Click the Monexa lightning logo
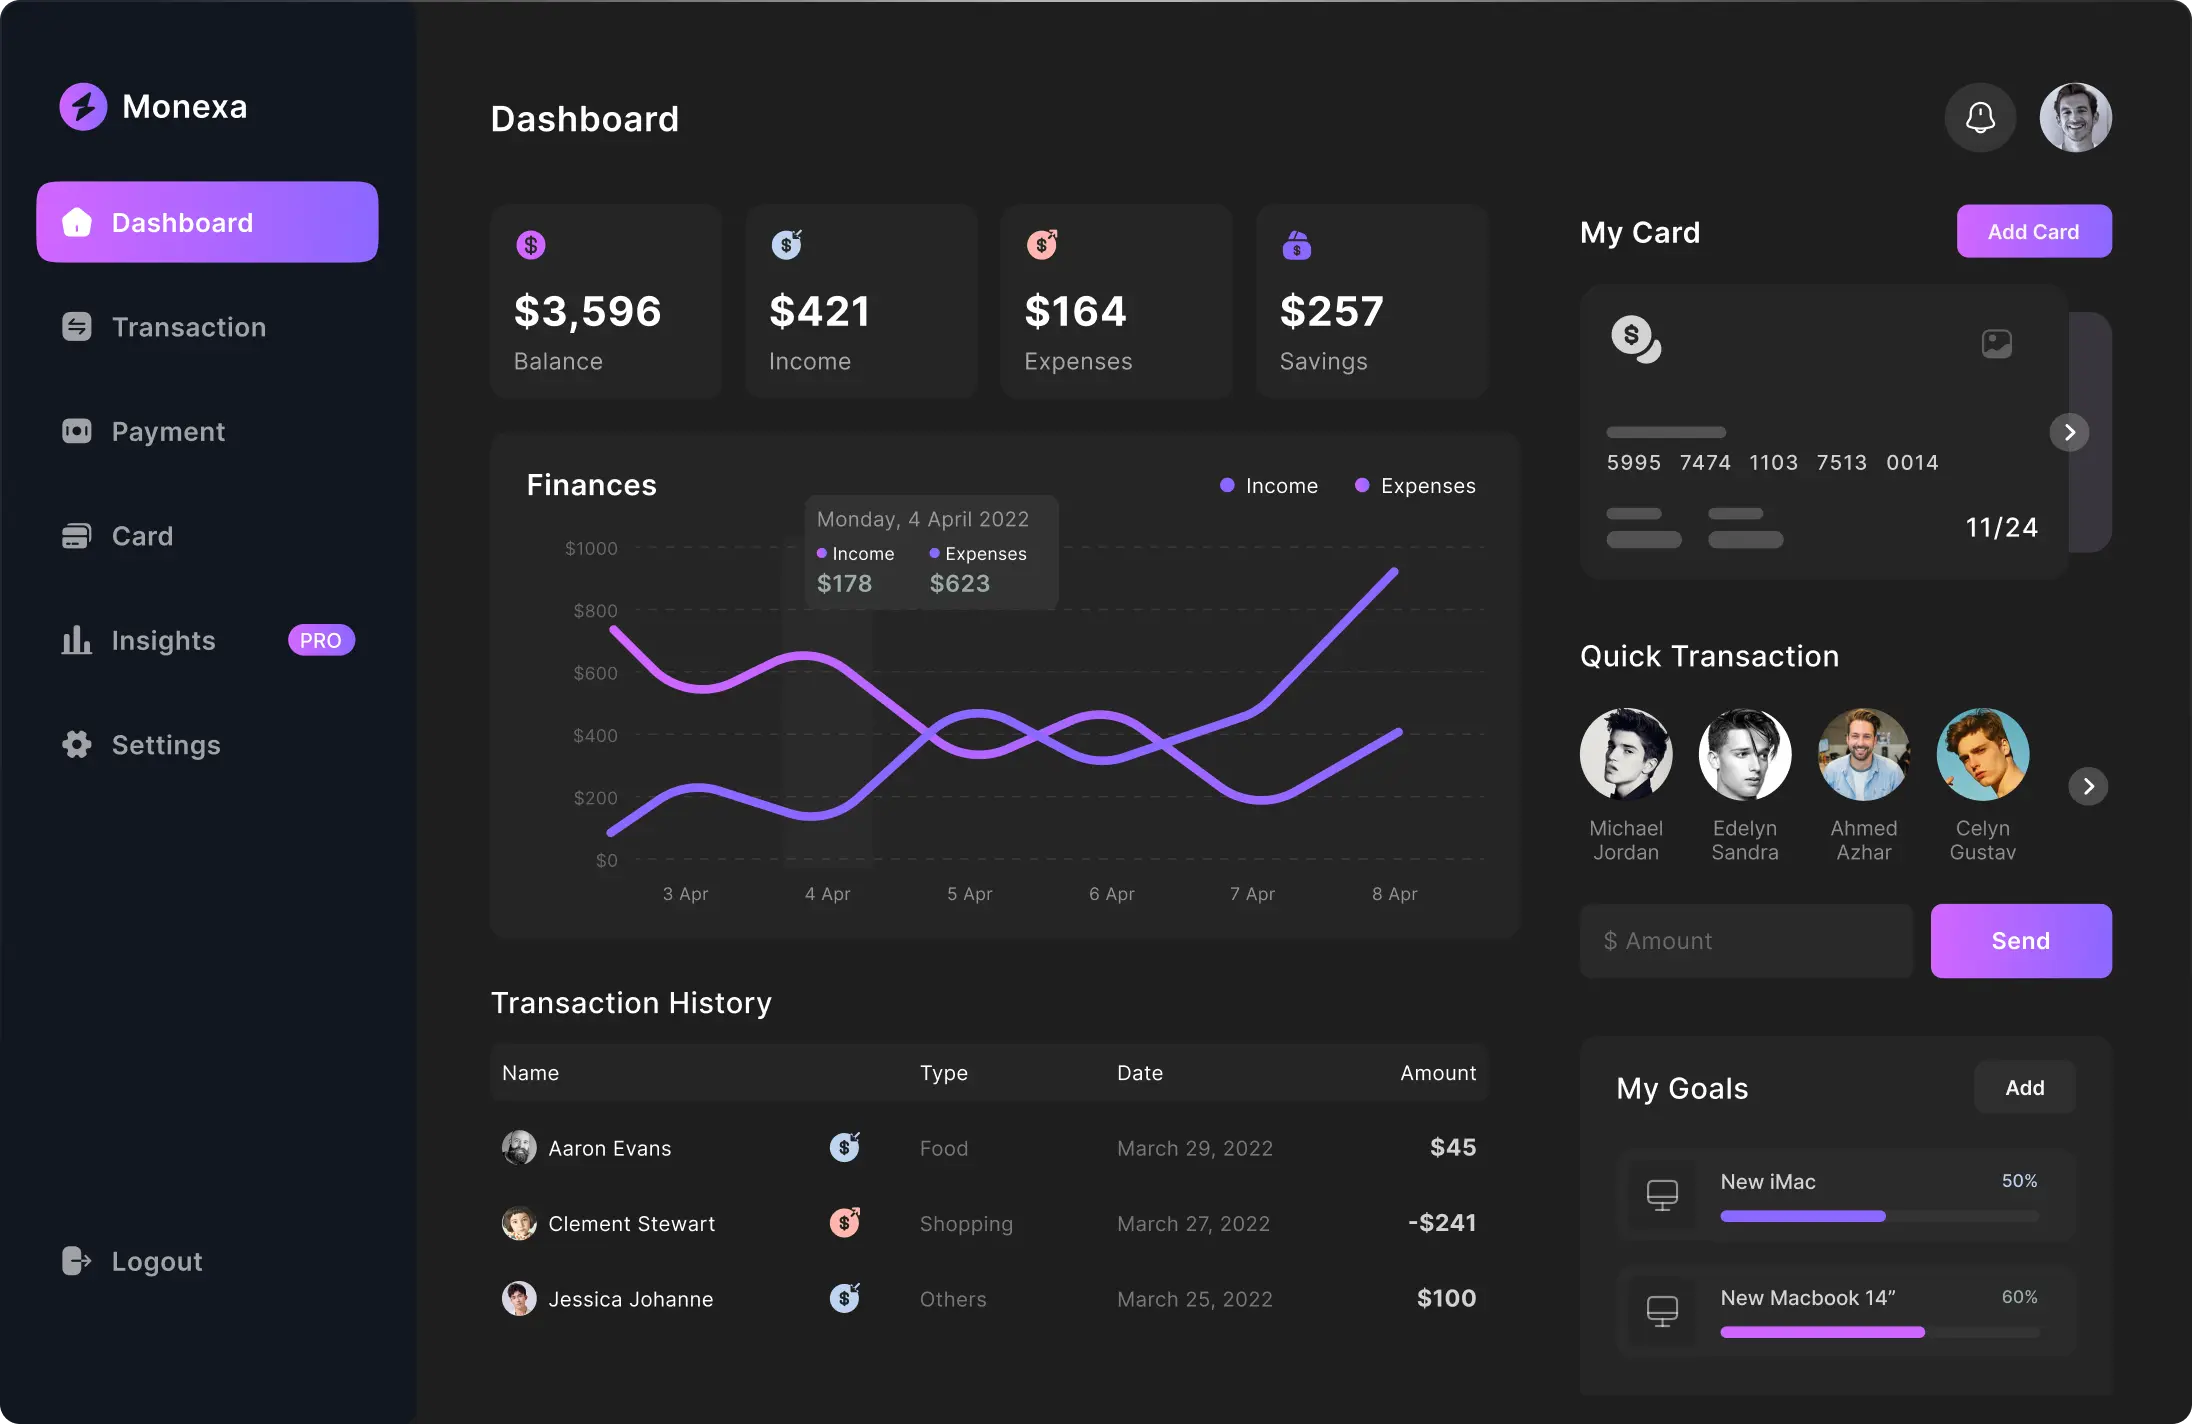 click(x=82, y=106)
